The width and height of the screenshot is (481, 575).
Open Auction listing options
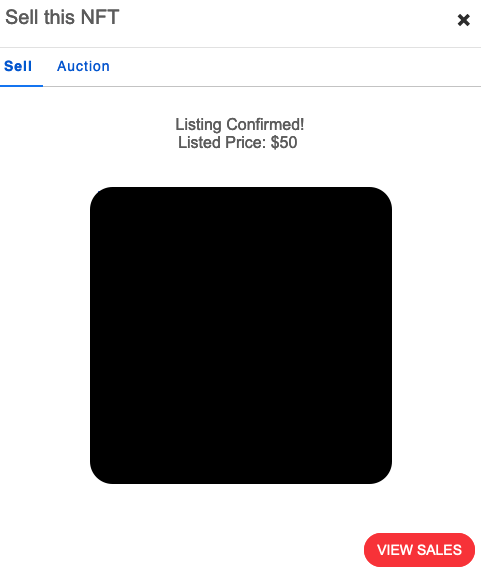83,66
